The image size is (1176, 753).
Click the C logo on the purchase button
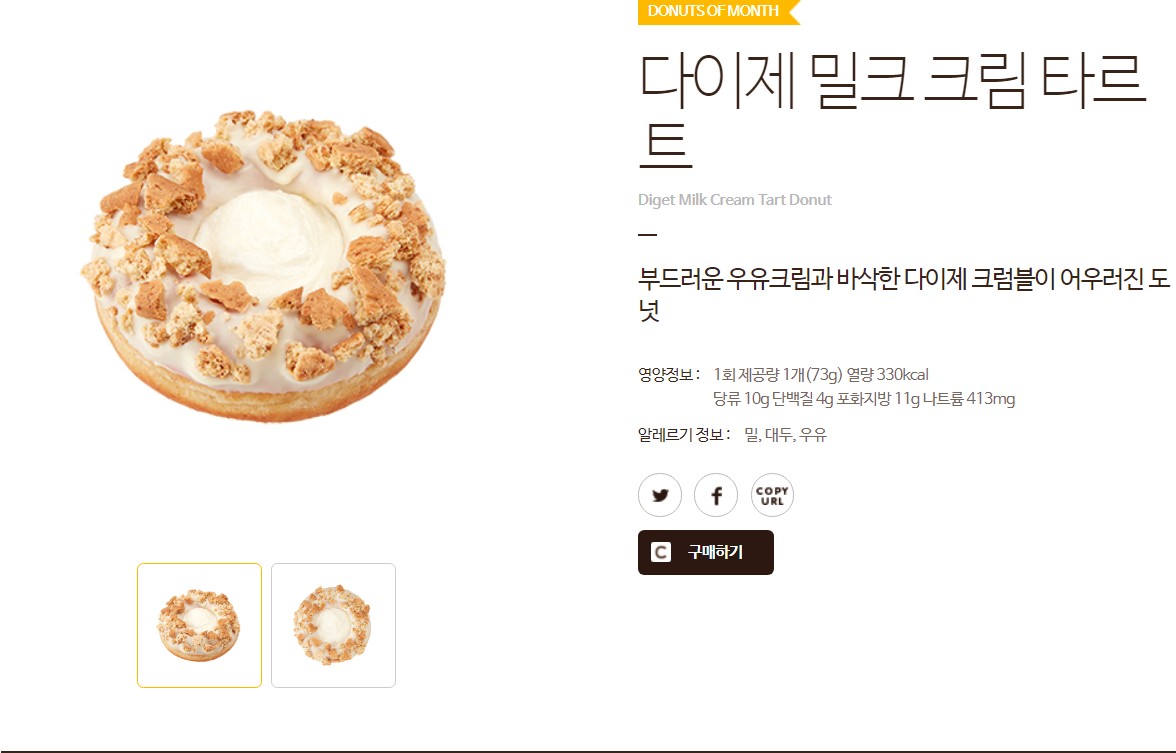click(x=660, y=553)
